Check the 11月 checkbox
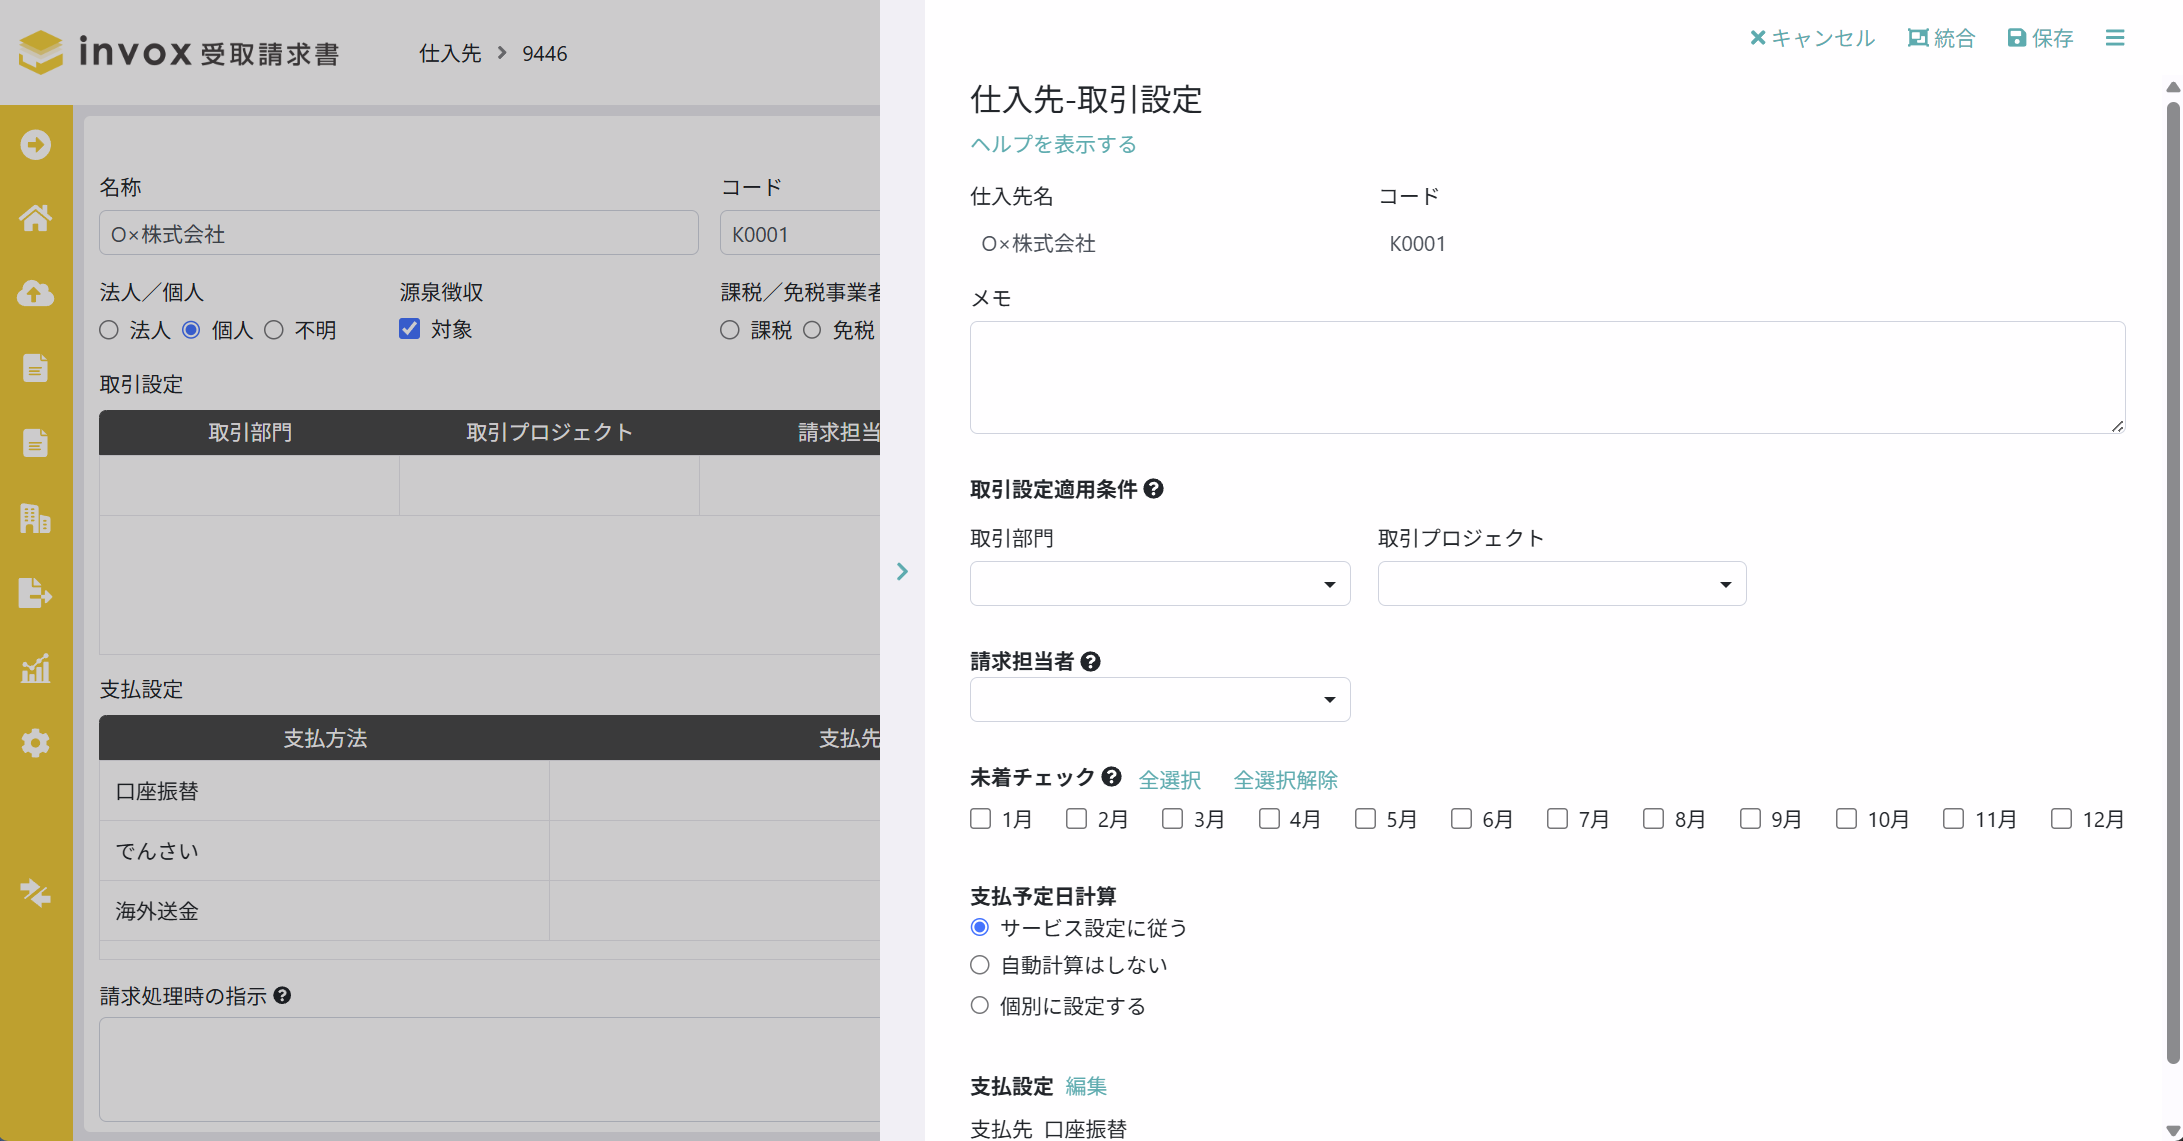This screenshot has width=2183, height=1141. [x=1953, y=819]
